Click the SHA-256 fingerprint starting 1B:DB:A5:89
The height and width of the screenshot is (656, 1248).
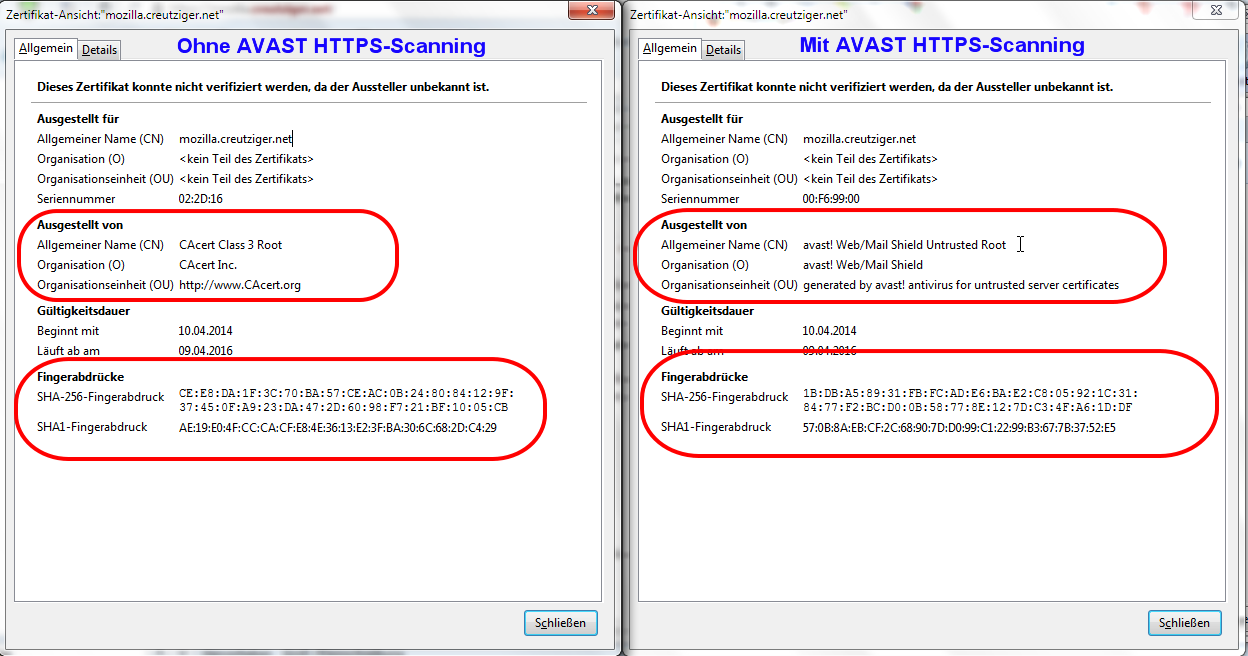pyautogui.click(x=971, y=400)
